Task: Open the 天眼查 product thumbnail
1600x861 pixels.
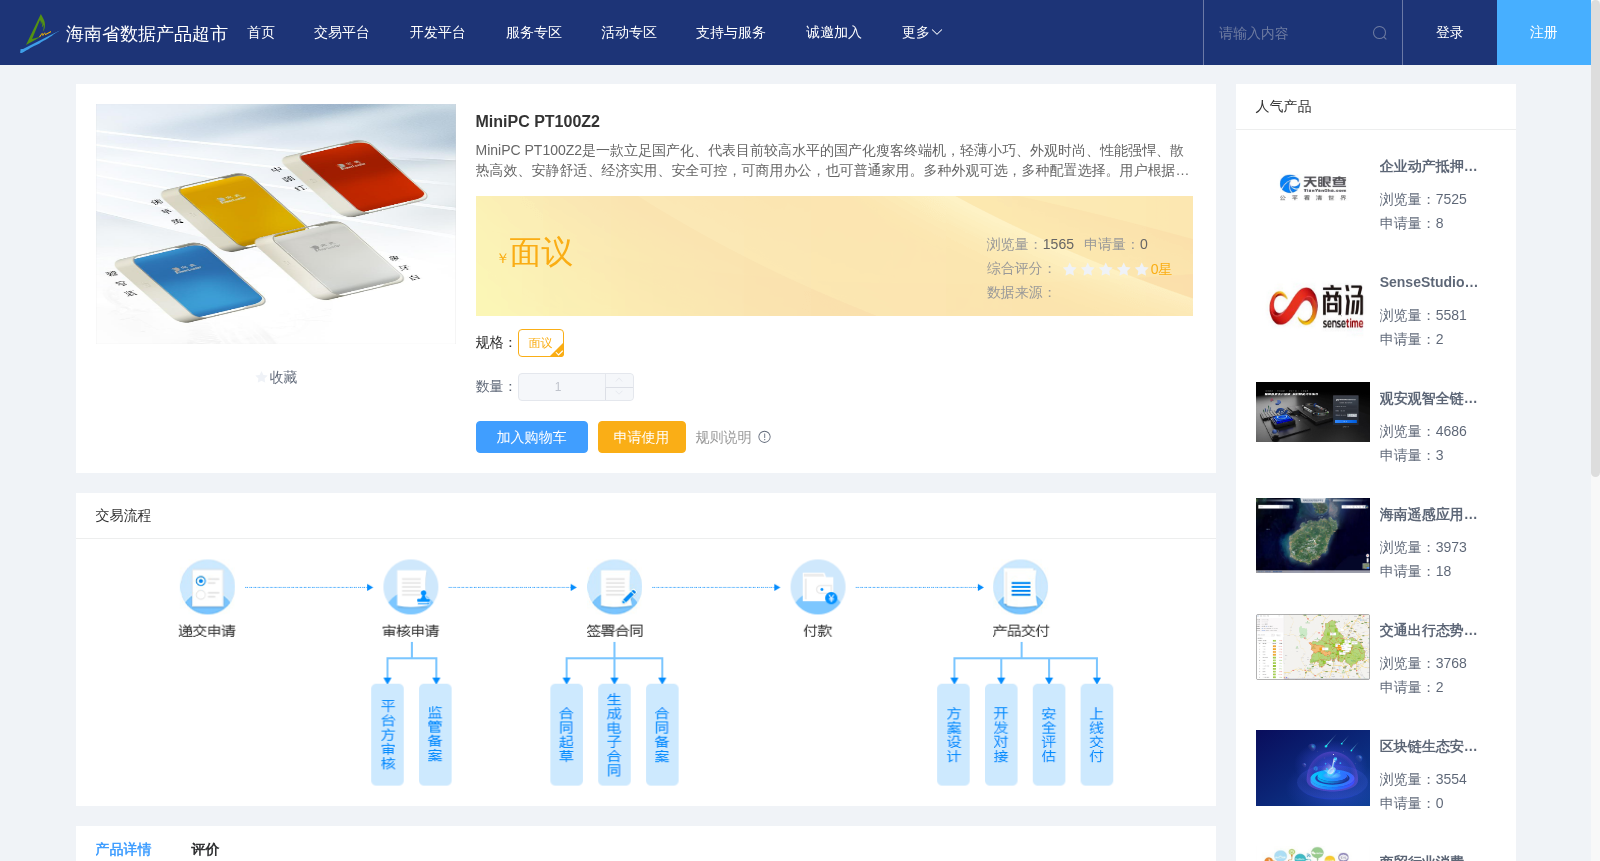Action: coord(1313,188)
